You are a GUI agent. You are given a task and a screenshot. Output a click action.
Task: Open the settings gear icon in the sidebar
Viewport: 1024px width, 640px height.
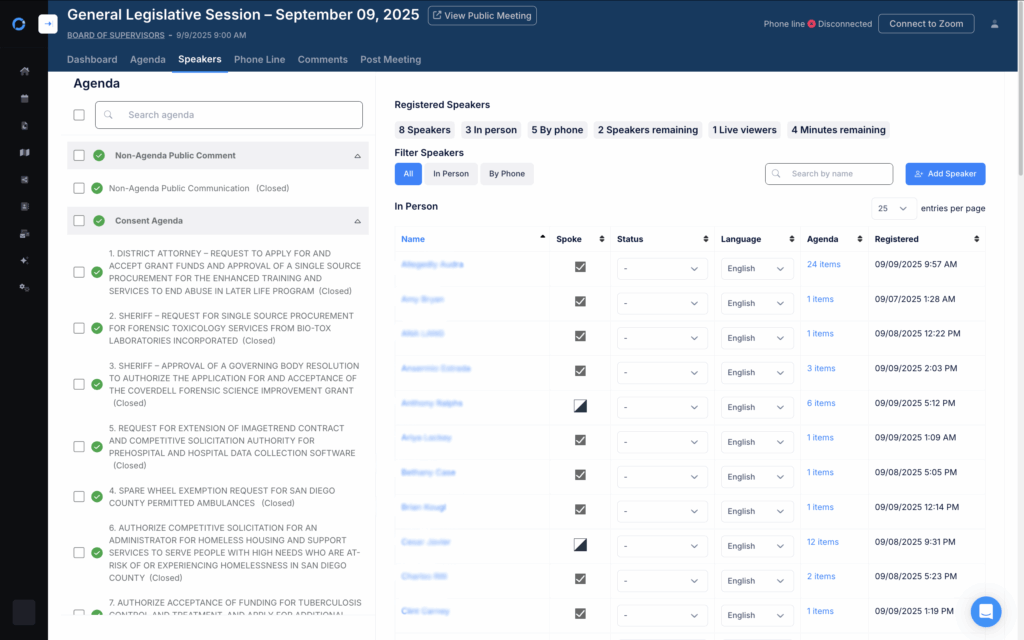[x=24, y=286]
